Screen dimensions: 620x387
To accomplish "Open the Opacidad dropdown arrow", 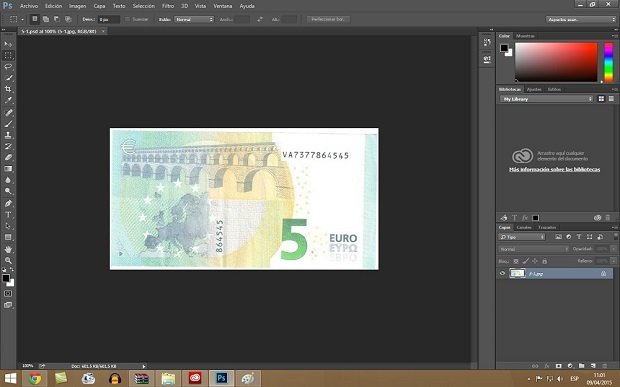I will pyautogui.click(x=613, y=249).
